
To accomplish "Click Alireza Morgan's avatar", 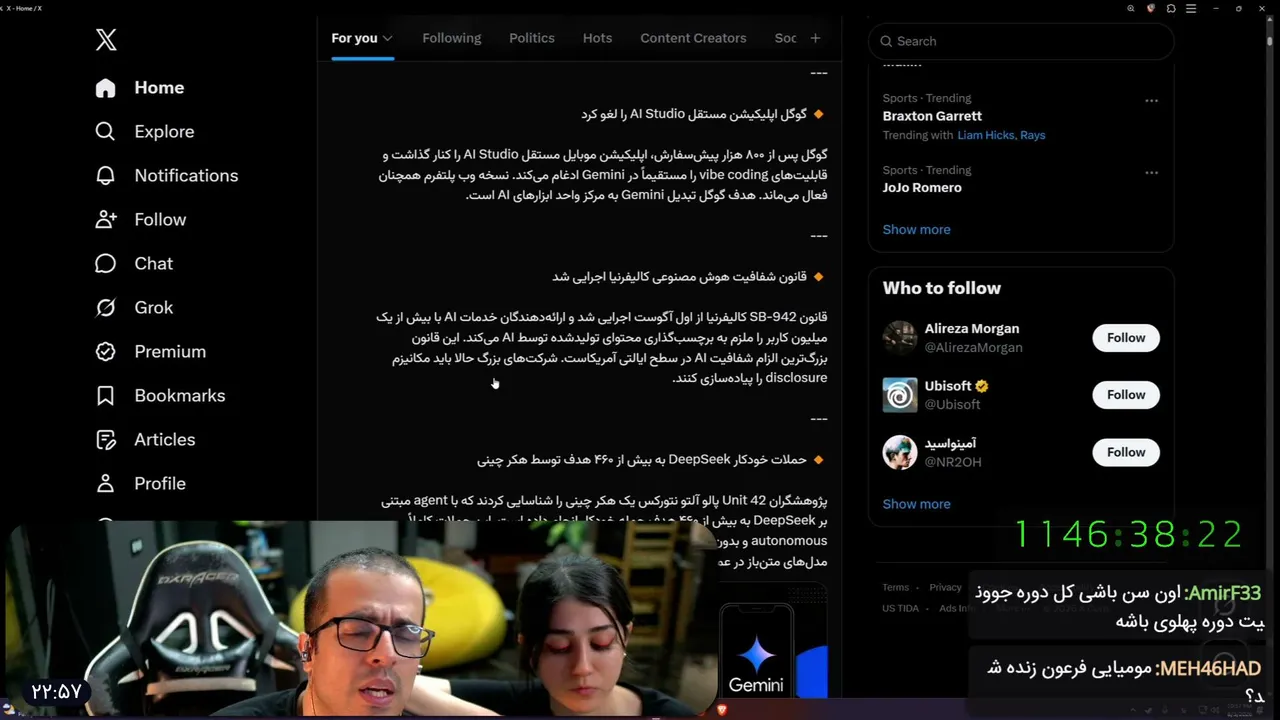I will 900,338.
